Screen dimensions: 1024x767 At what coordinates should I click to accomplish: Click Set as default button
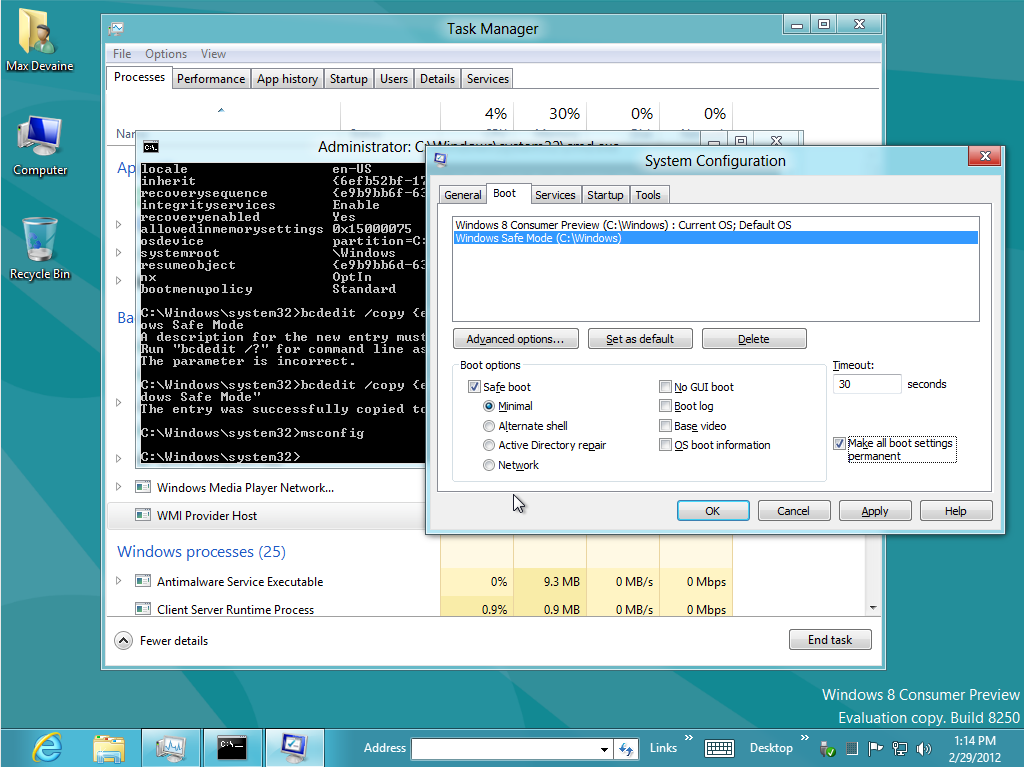640,339
